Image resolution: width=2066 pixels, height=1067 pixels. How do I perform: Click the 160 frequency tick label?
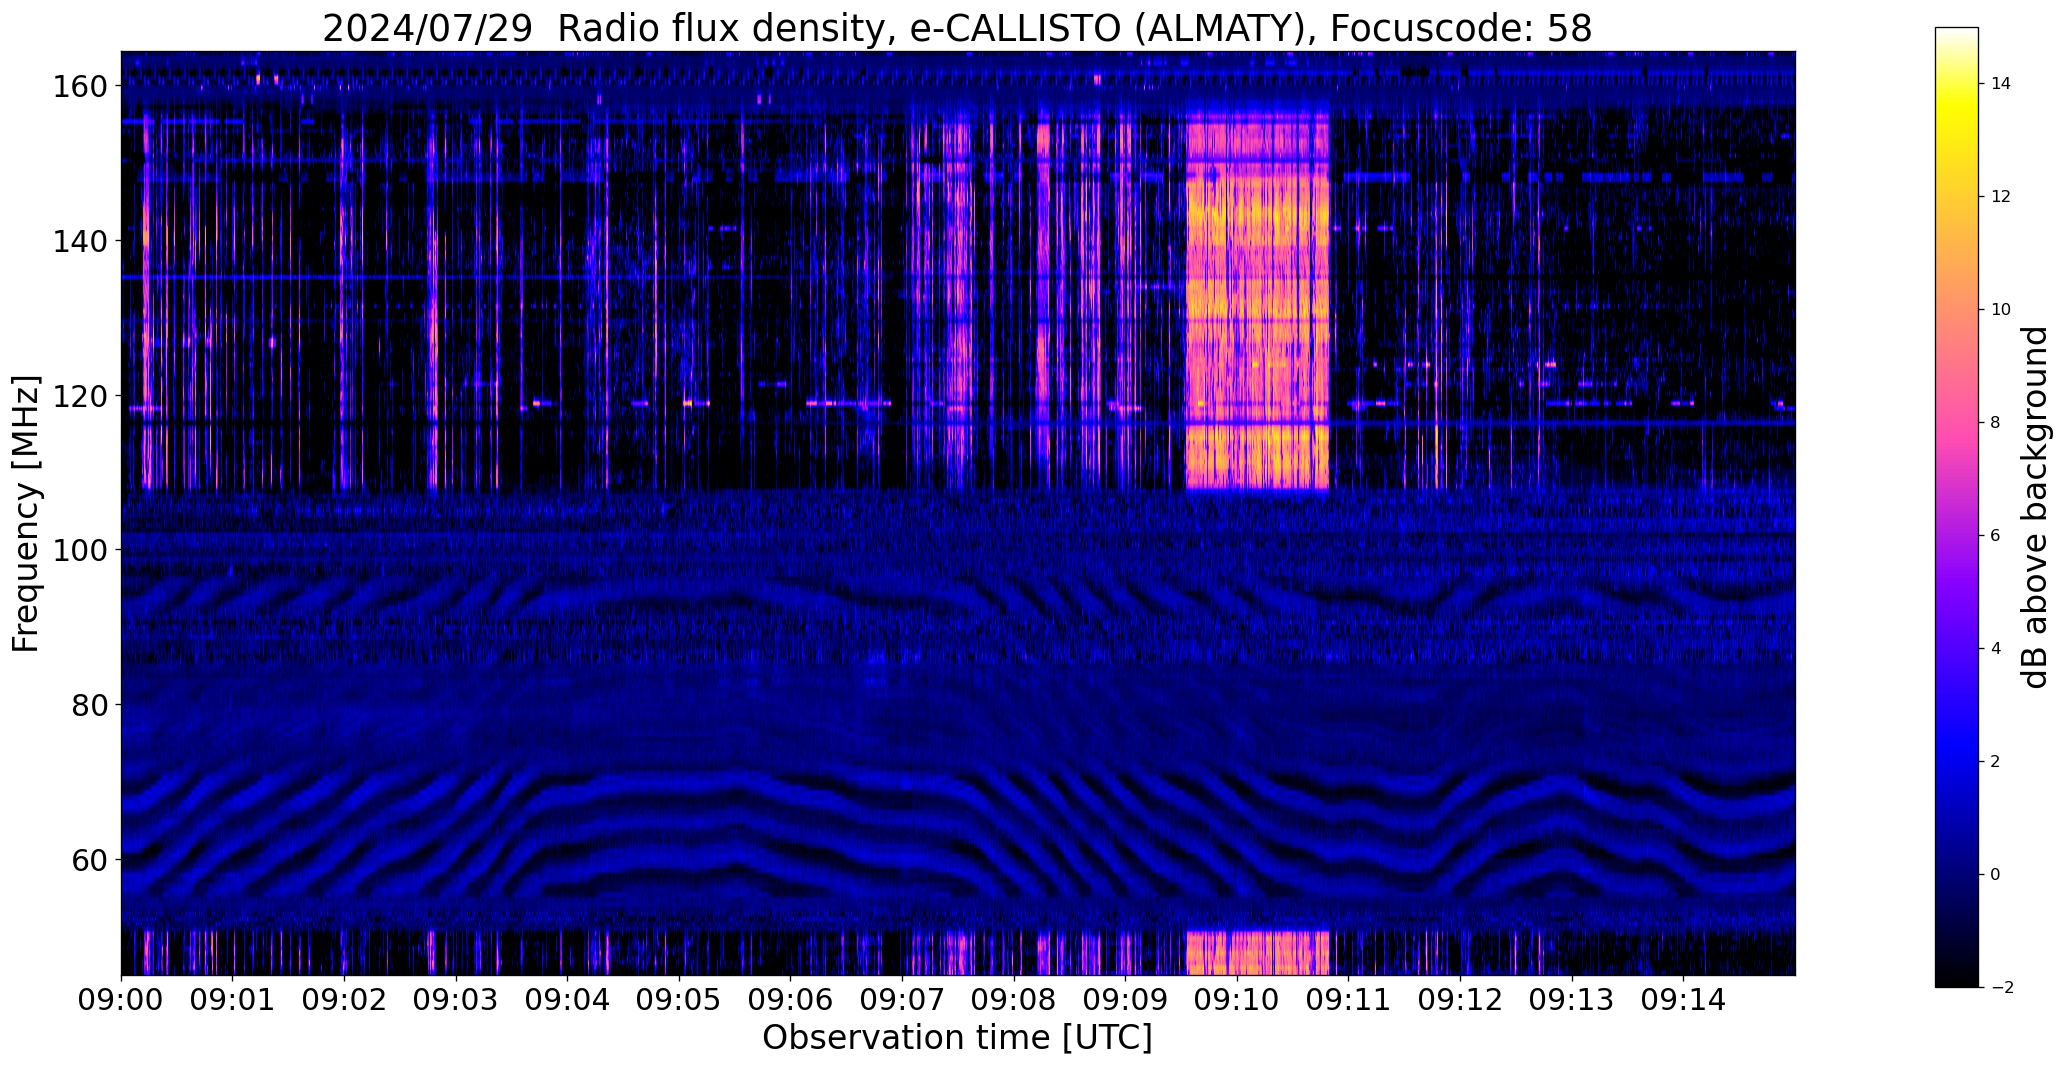click(x=80, y=87)
